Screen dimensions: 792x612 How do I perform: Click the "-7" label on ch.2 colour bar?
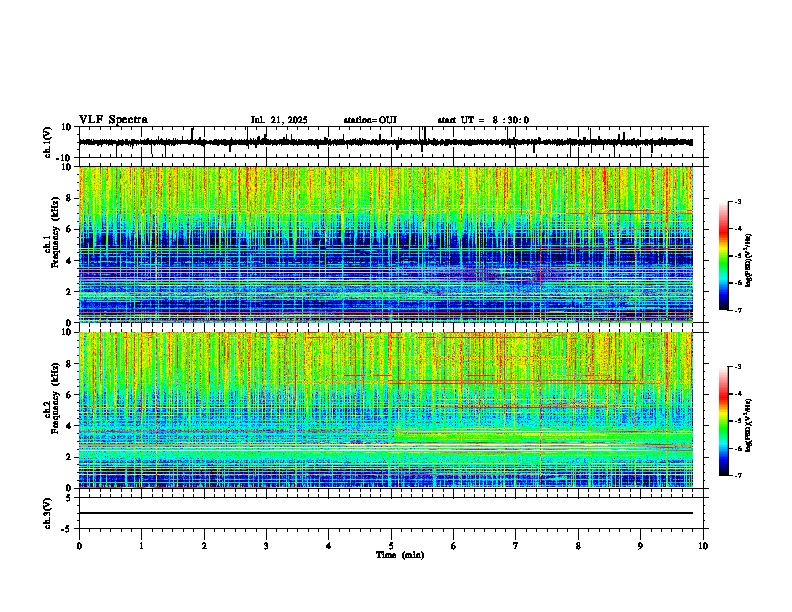point(737,475)
